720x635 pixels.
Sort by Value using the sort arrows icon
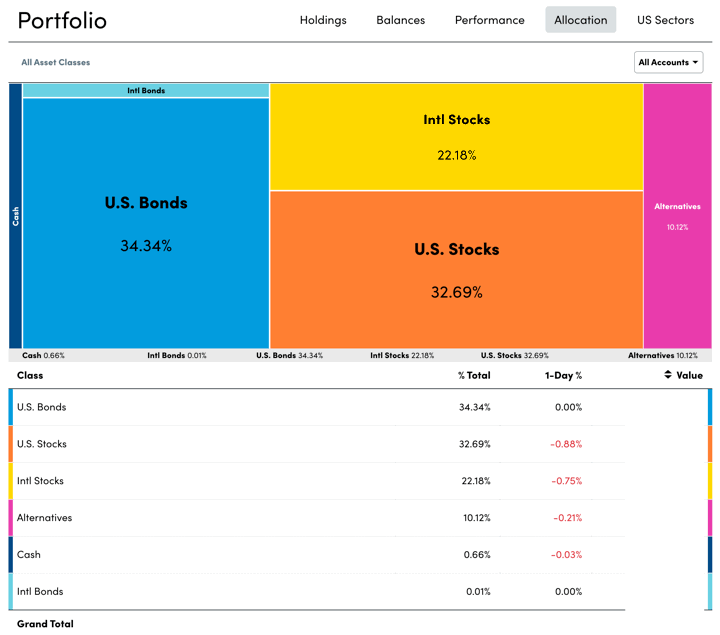tap(668, 375)
